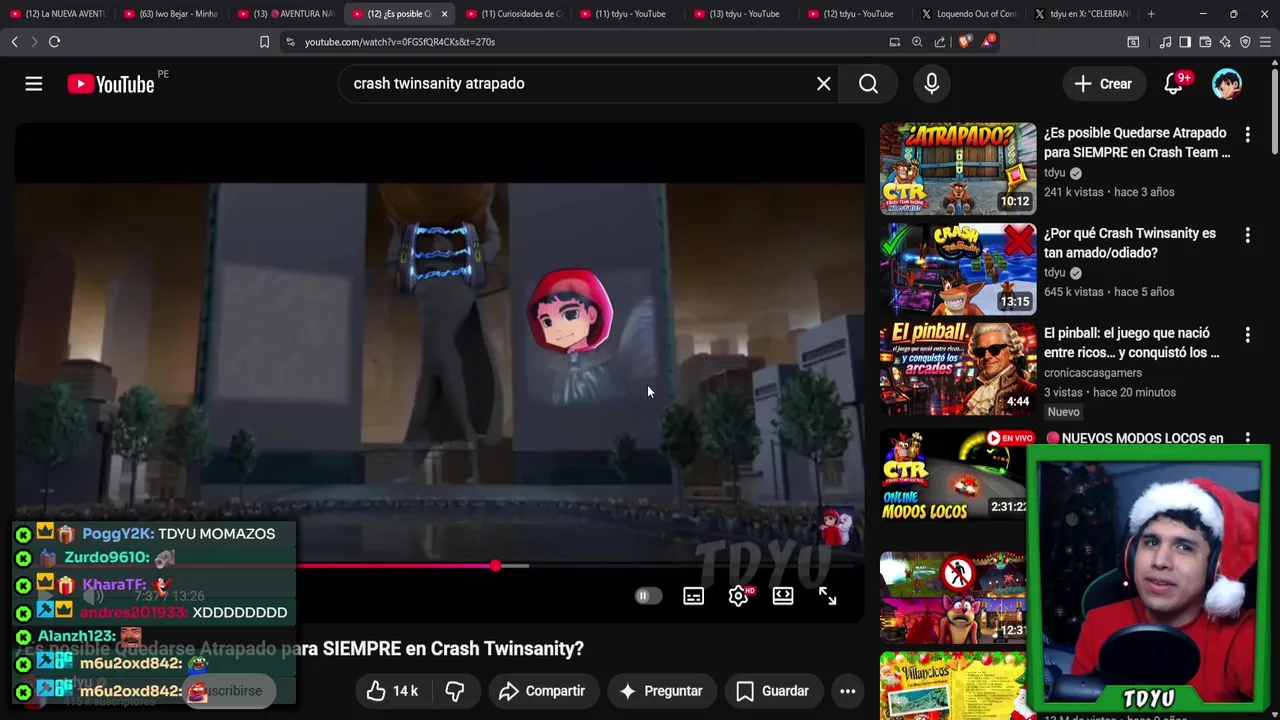Open the Modos Locos live thumbnail
This screenshot has width=1280, height=720.
[952, 475]
